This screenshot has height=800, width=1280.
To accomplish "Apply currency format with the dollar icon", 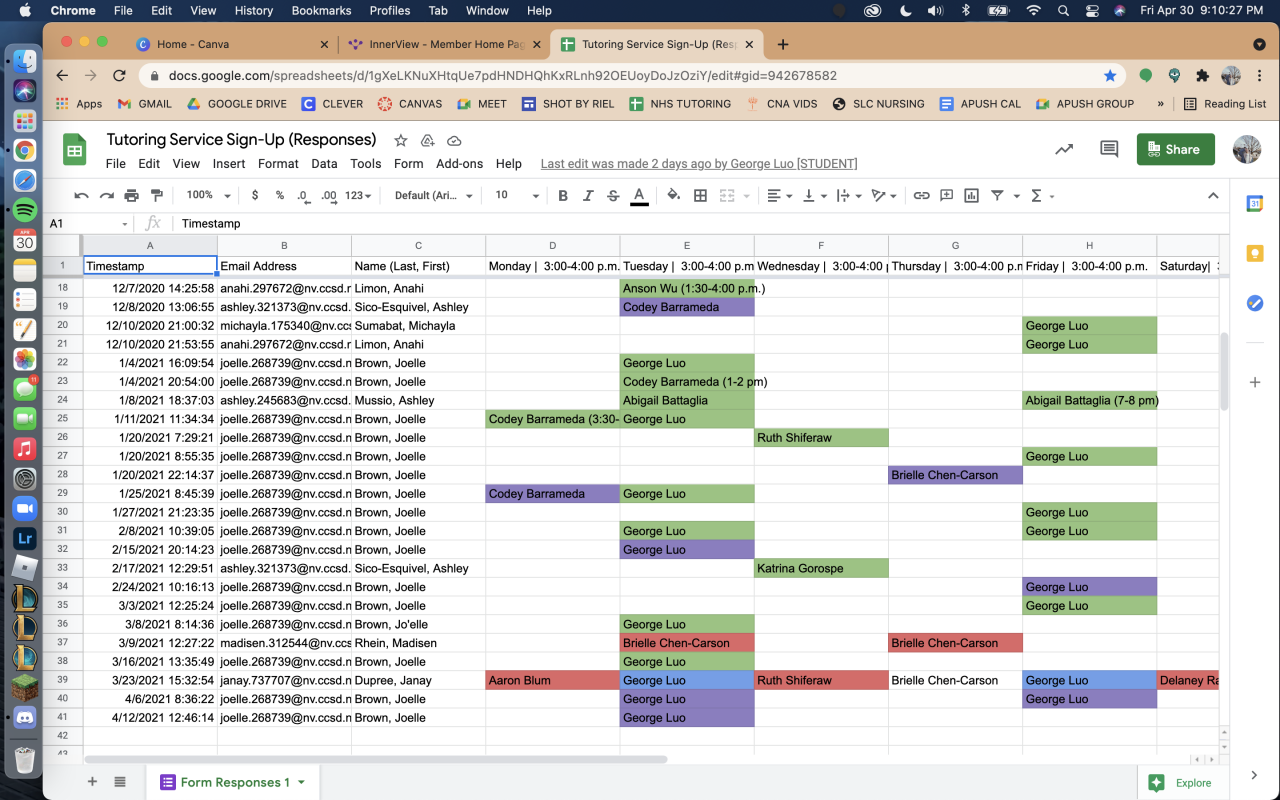I will (x=255, y=195).
